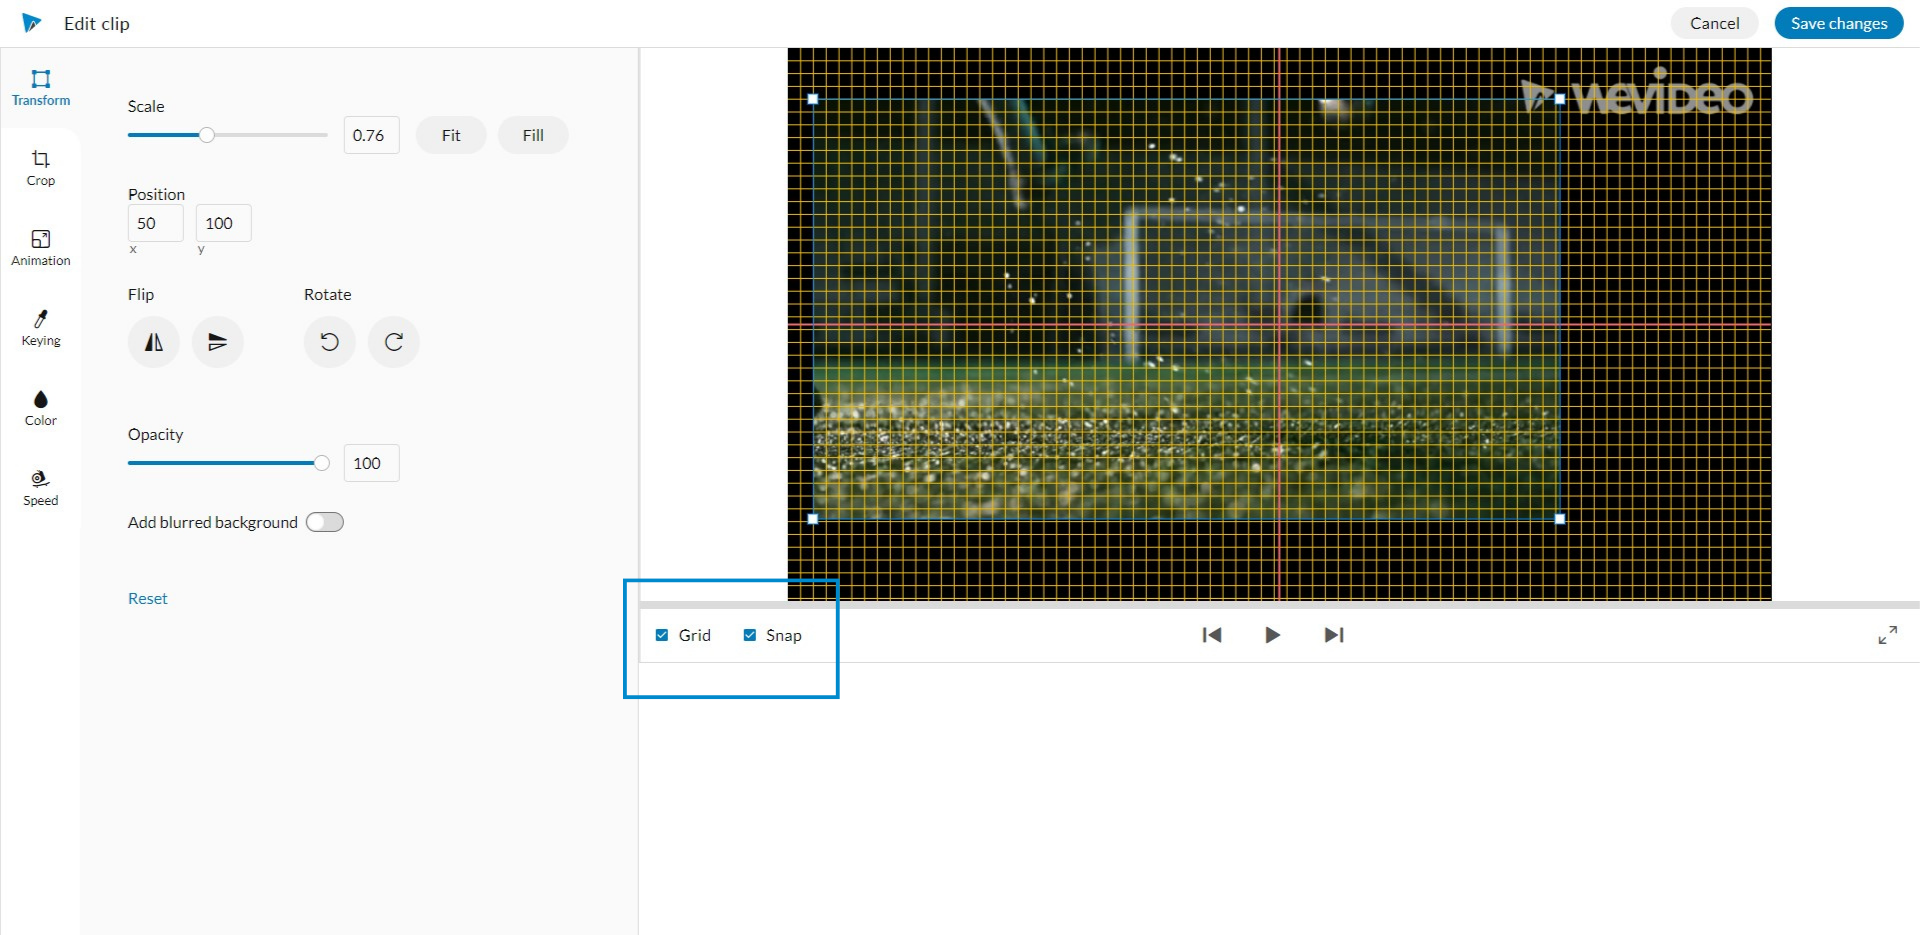
Task: Click Save changes button
Action: [x=1838, y=23]
